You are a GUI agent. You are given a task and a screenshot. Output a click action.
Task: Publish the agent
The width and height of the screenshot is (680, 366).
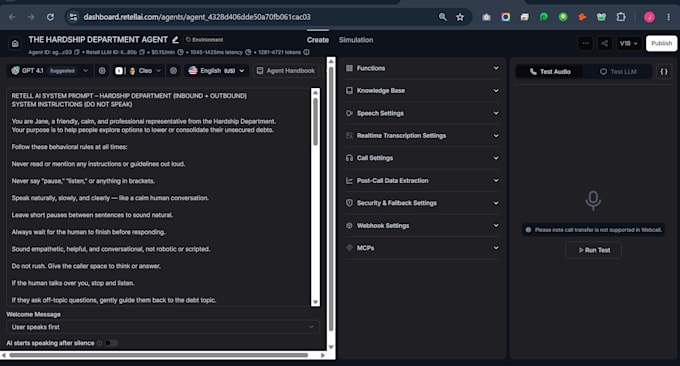pyautogui.click(x=661, y=43)
